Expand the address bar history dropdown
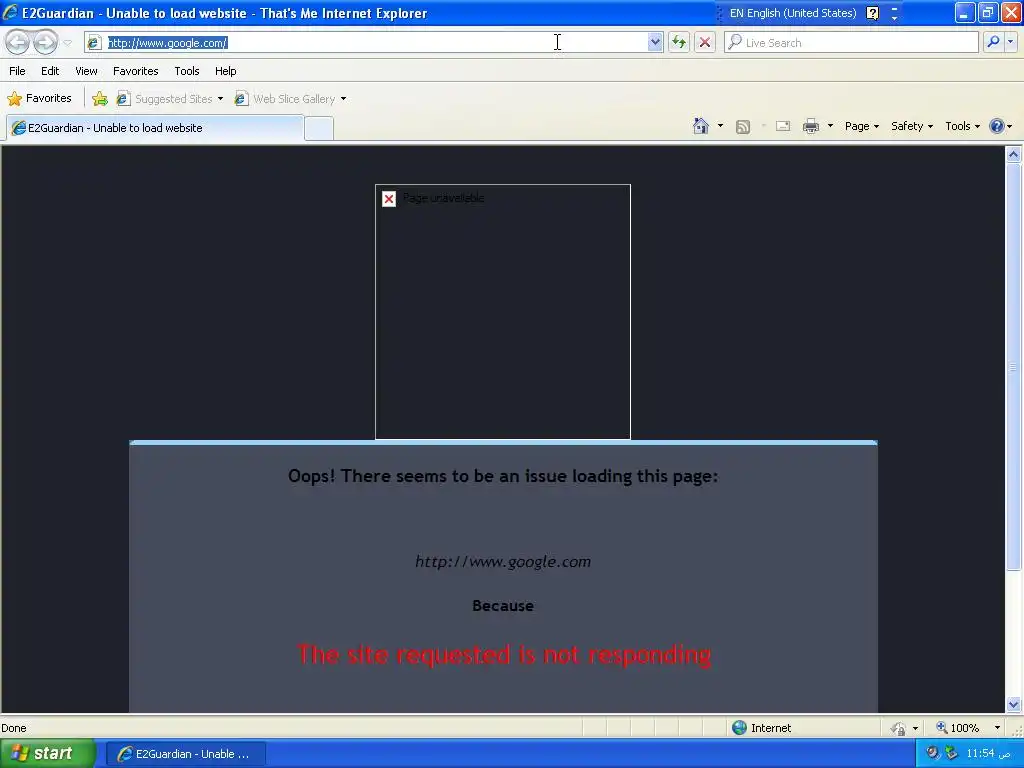This screenshot has height=768, width=1024. (655, 42)
